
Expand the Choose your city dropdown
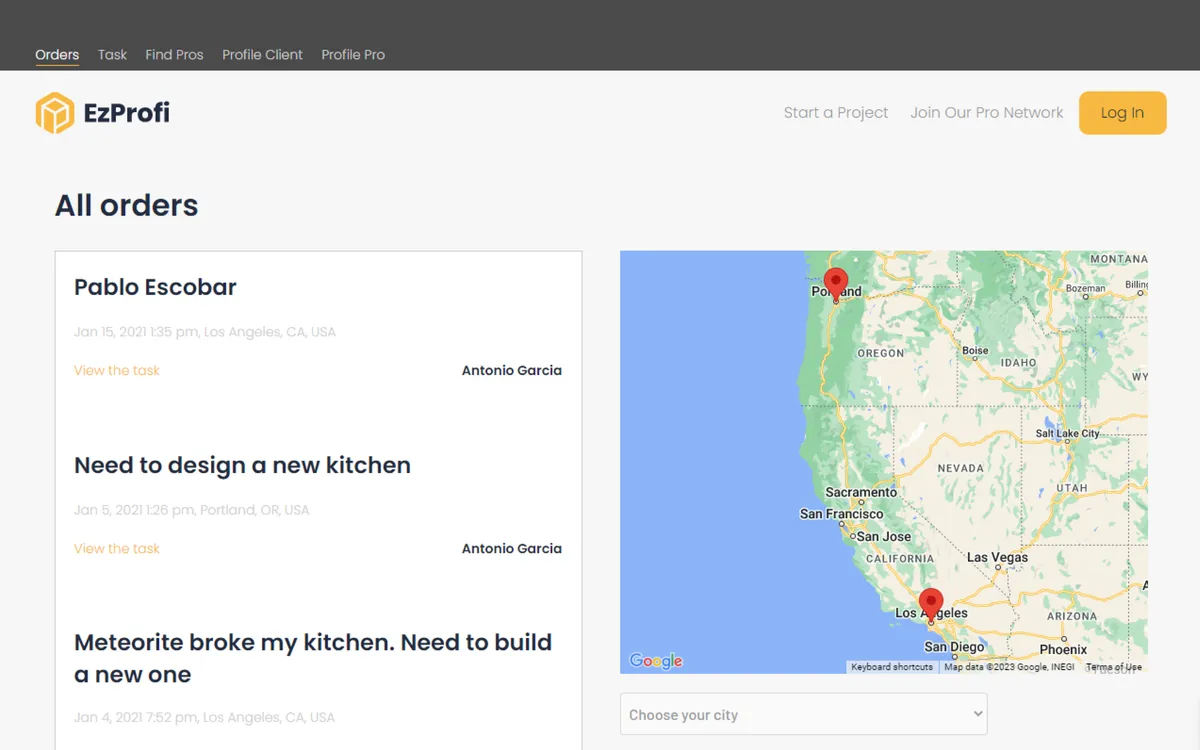tap(803, 715)
